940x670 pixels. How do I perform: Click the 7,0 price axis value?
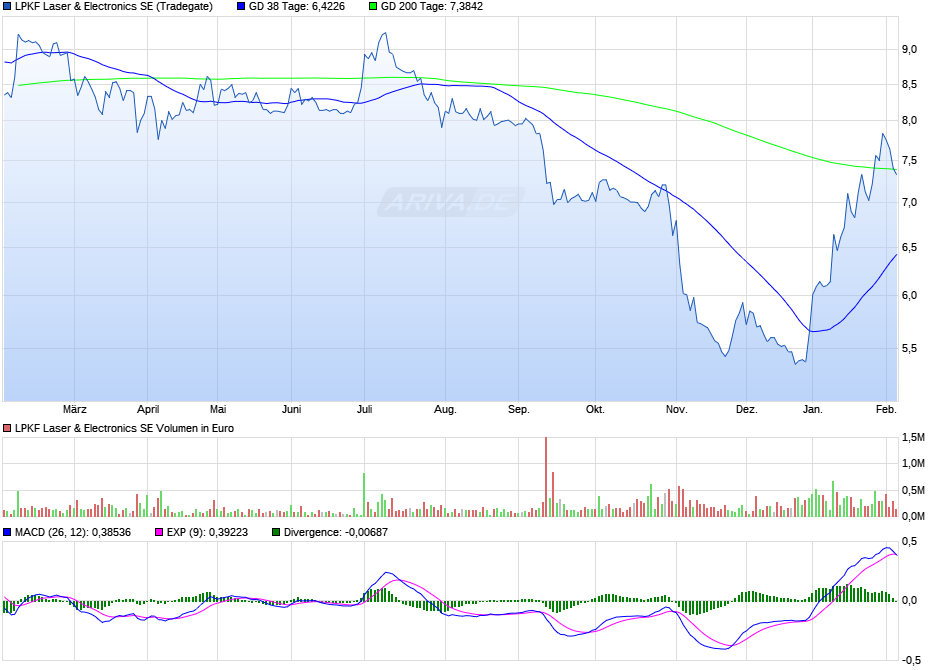tap(909, 203)
